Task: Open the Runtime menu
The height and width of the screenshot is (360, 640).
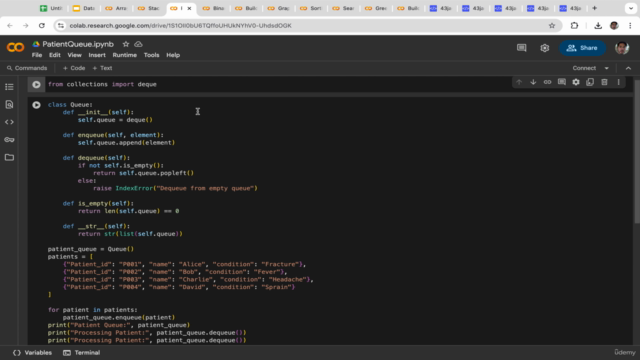Action: coord(124,55)
